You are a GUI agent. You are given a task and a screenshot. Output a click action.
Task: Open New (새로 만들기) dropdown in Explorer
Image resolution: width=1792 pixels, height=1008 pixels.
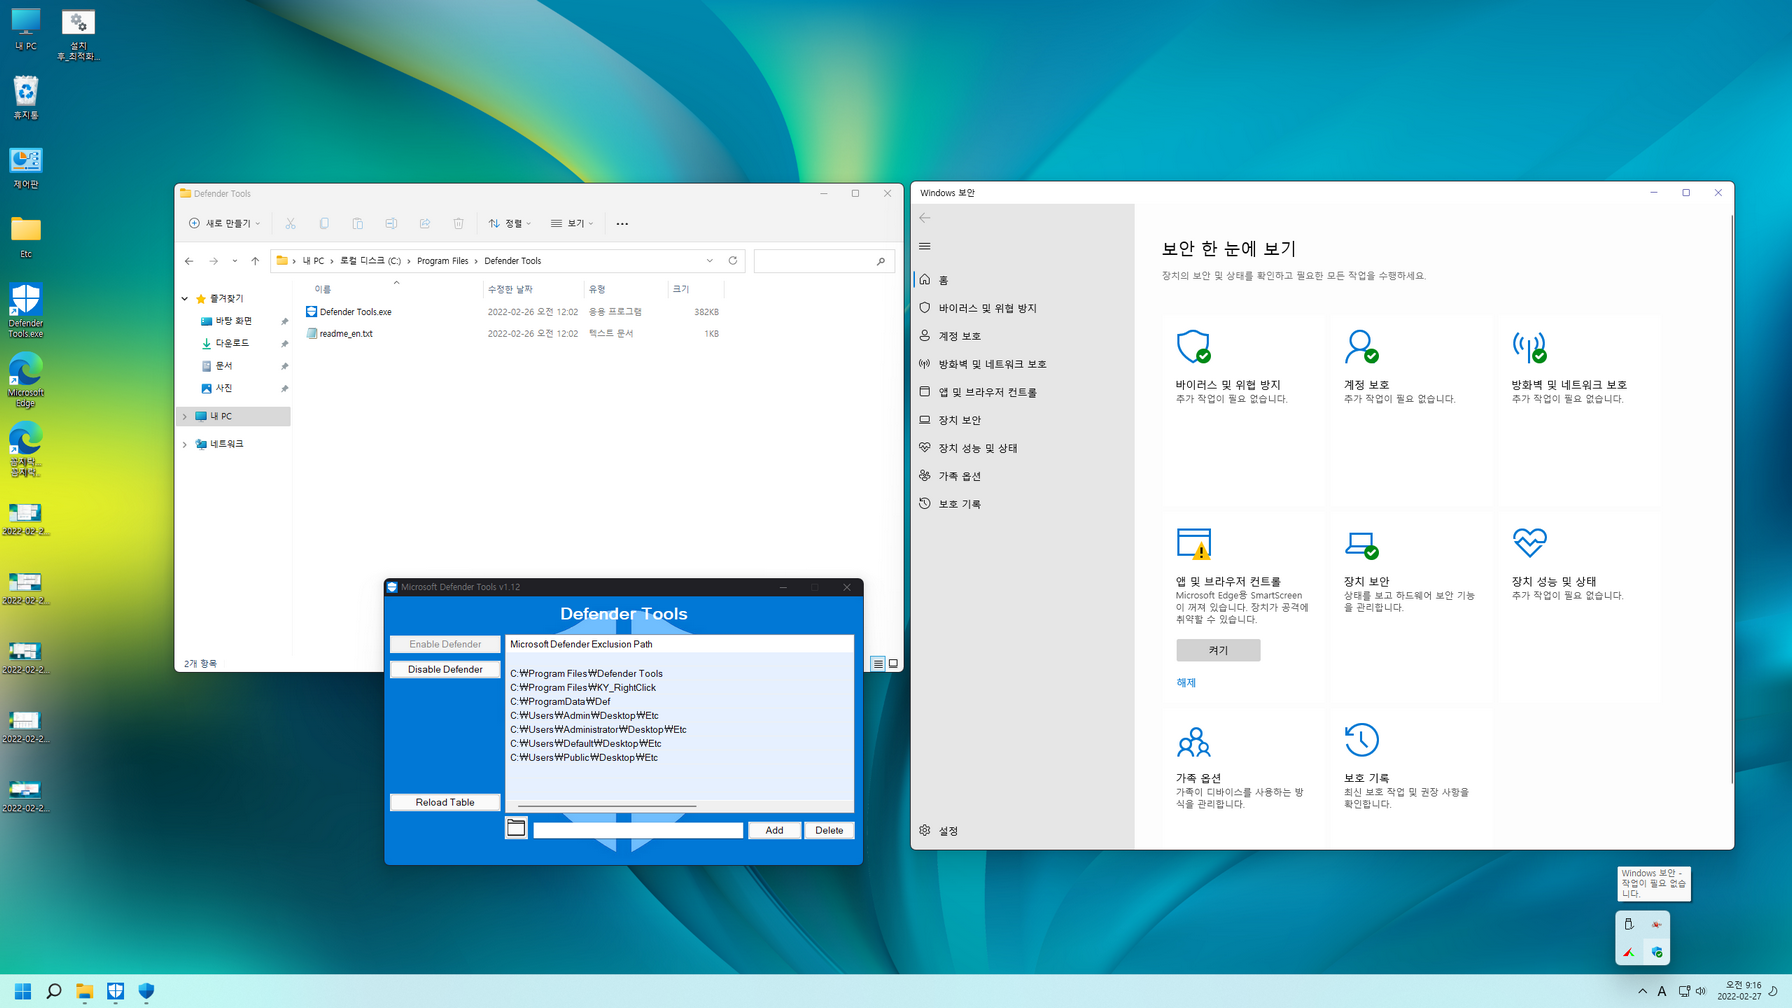pos(224,223)
